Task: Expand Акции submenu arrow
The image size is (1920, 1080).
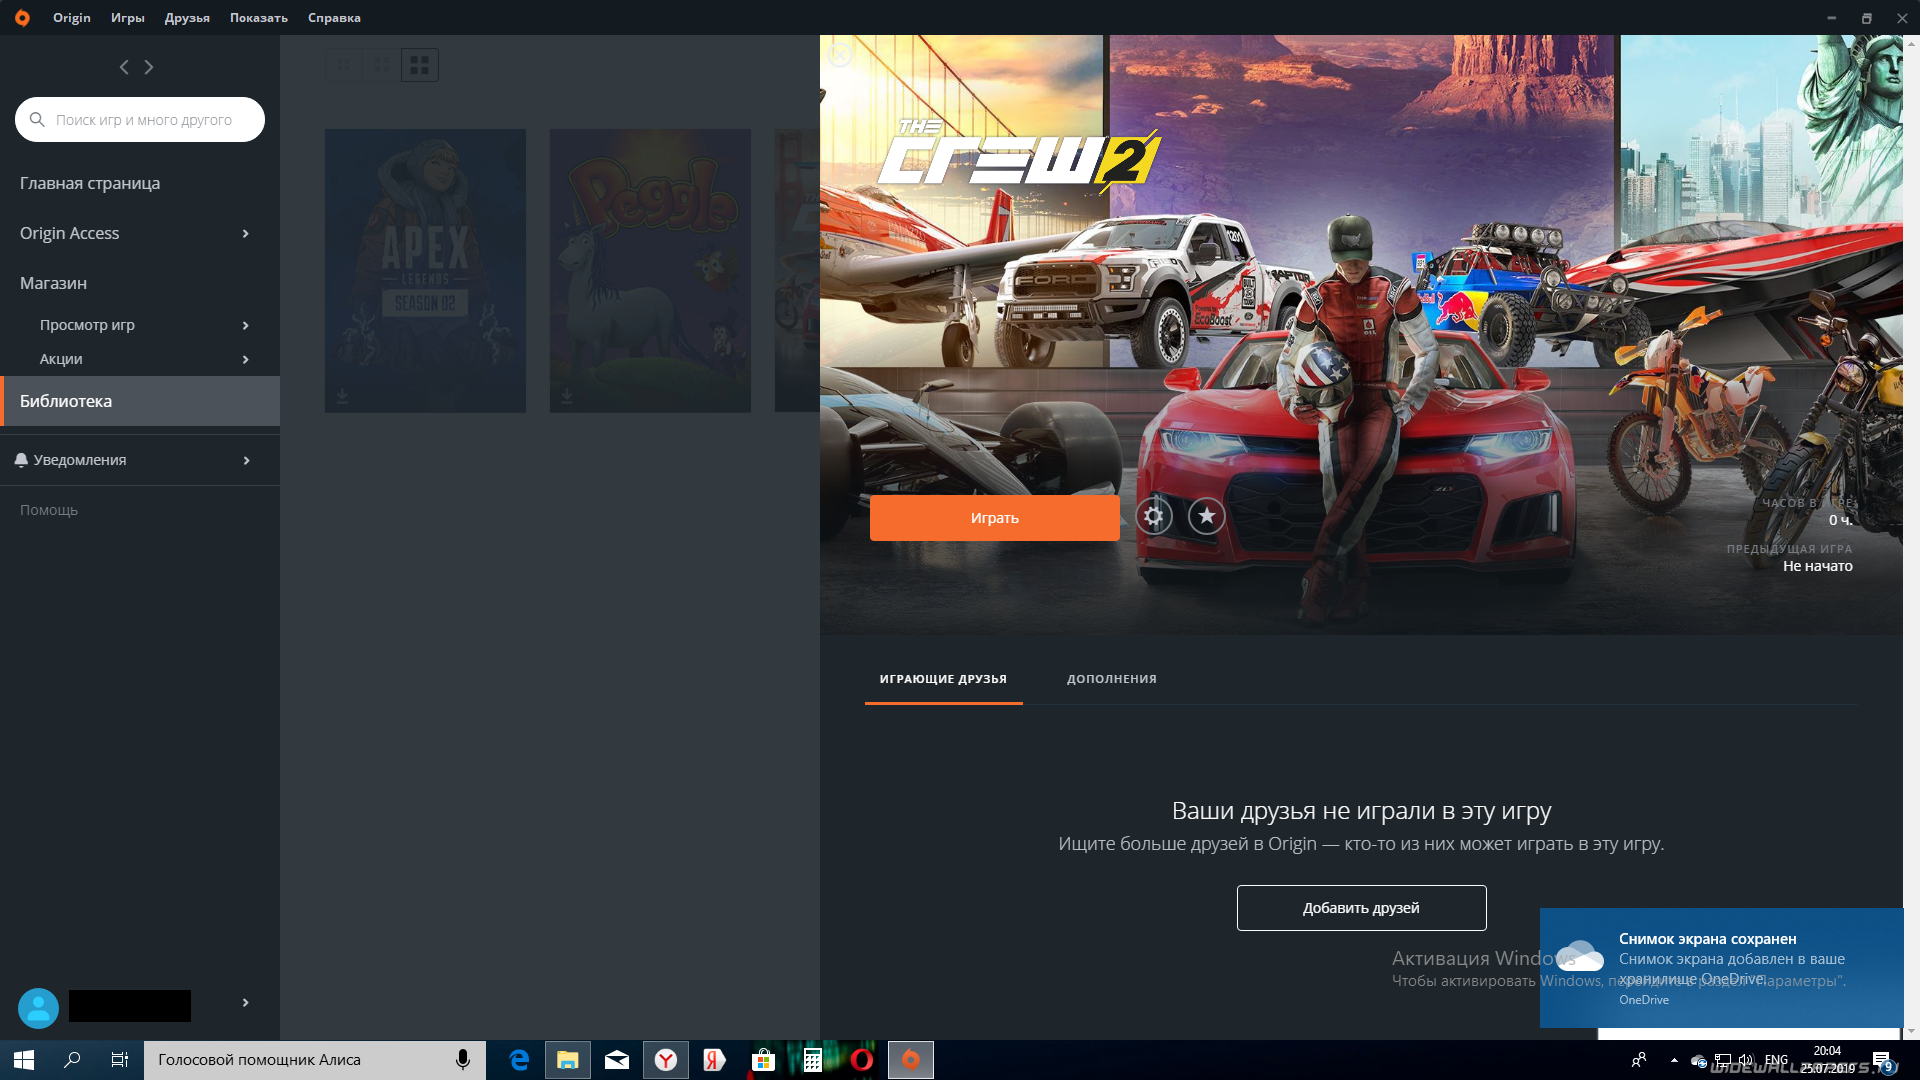Action: pyautogui.click(x=246, y=359)
